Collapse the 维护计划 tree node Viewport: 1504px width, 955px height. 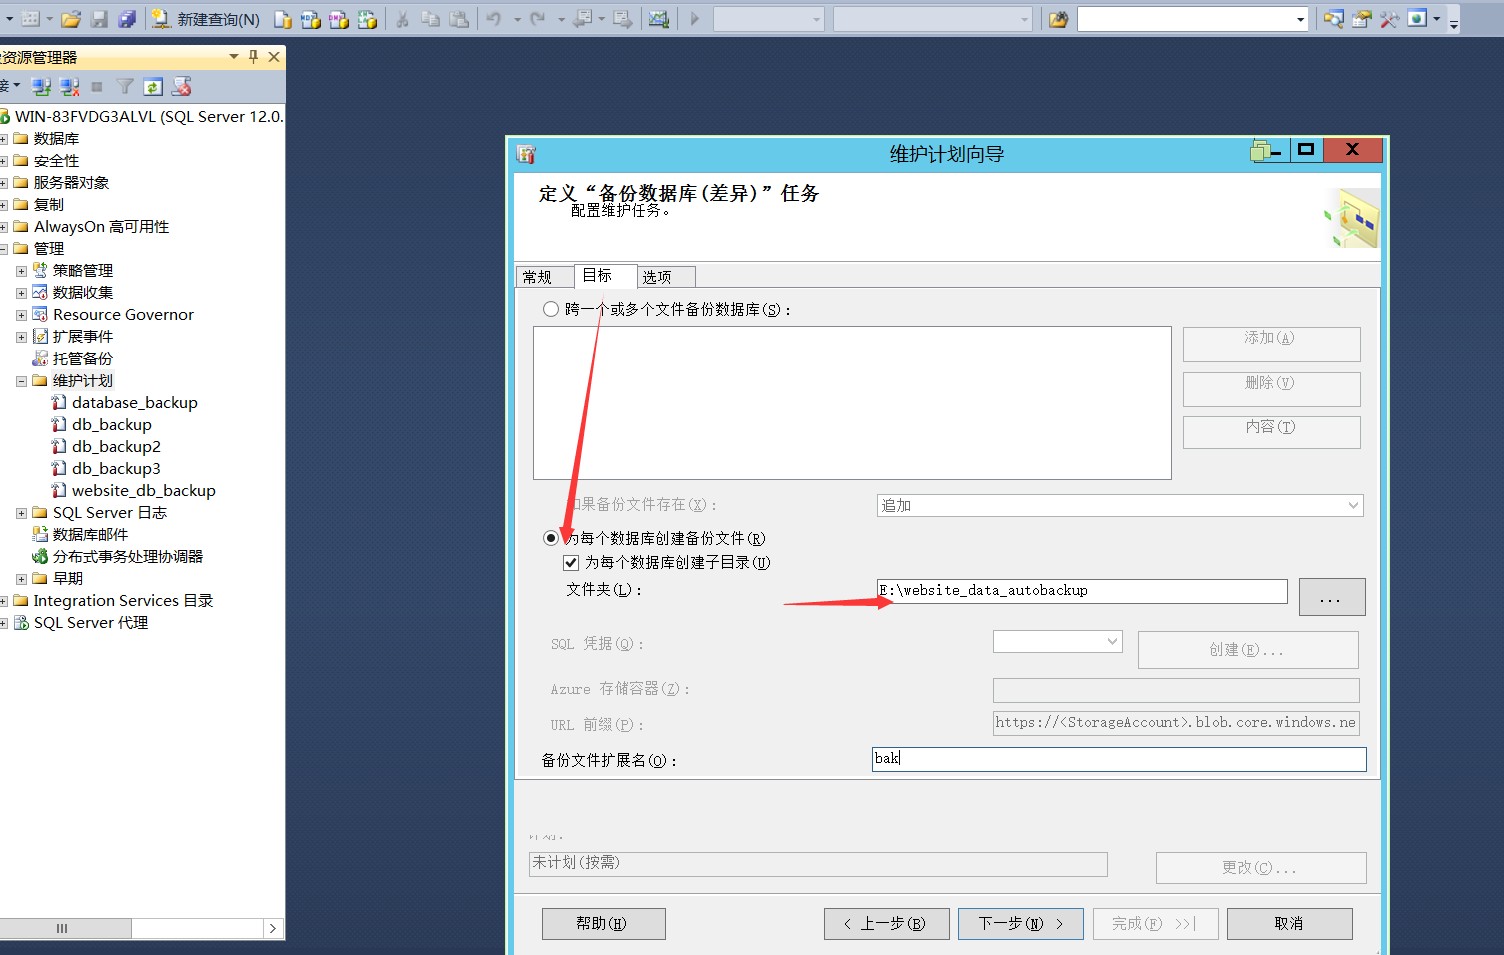pyautogui.click(x=21, y=380)
